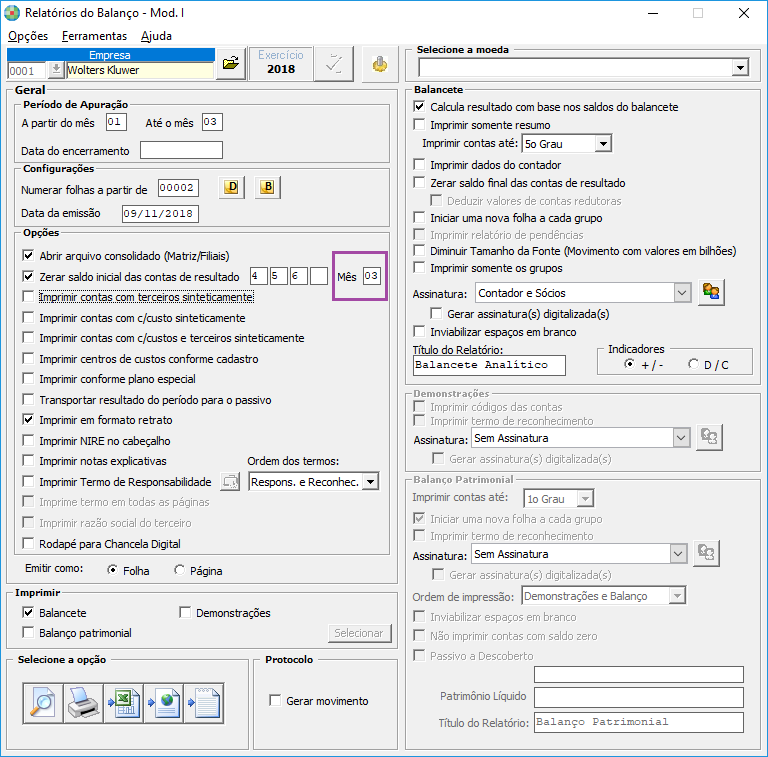
Task: Check Imprimir conforme plano especial
Action: tap(28, 378)
